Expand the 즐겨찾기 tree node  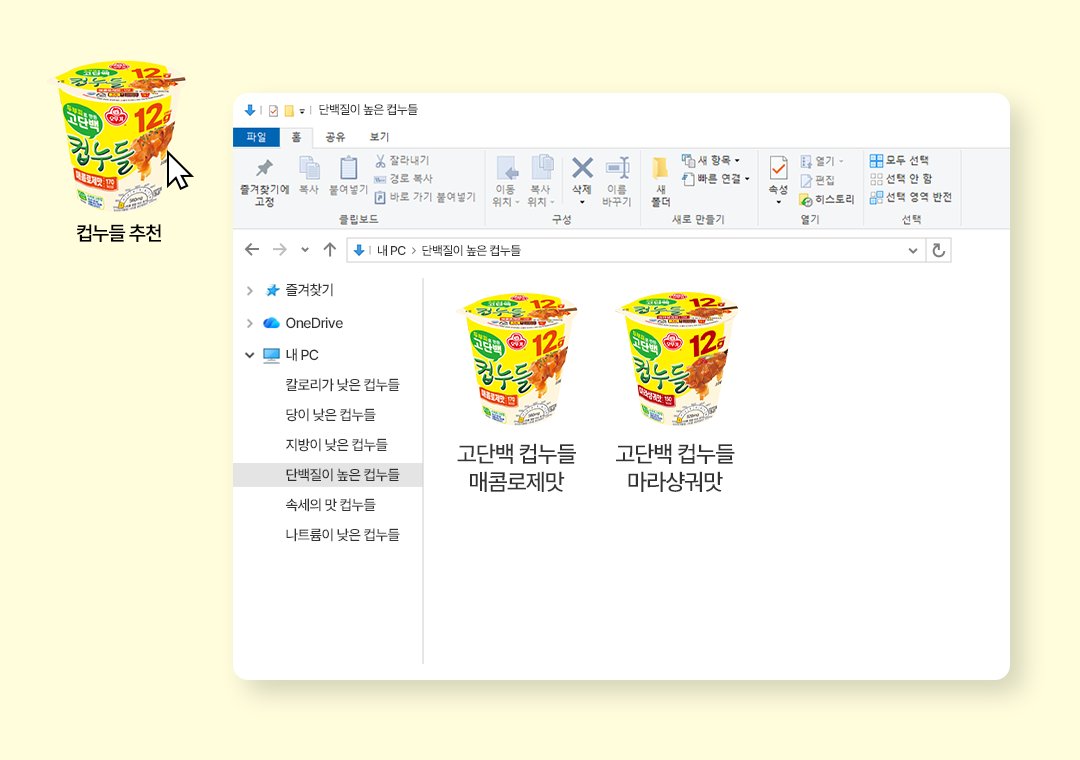click(250, 291)
